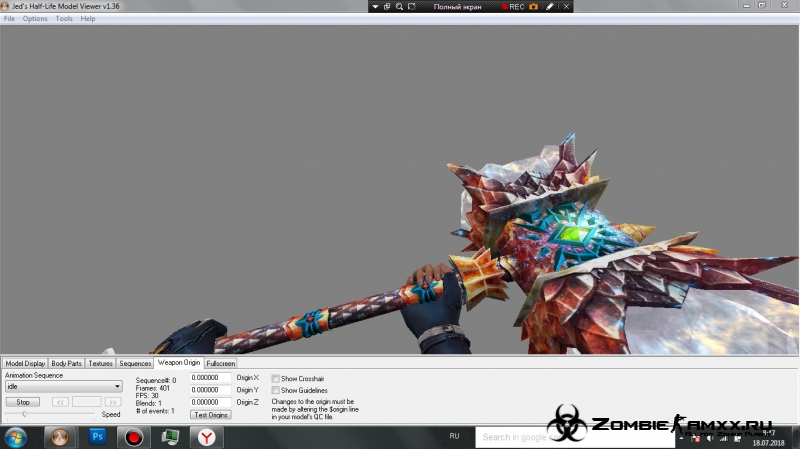Open Yandex Browser from the taskbar
Screen dimensions: 800x449
207,437
